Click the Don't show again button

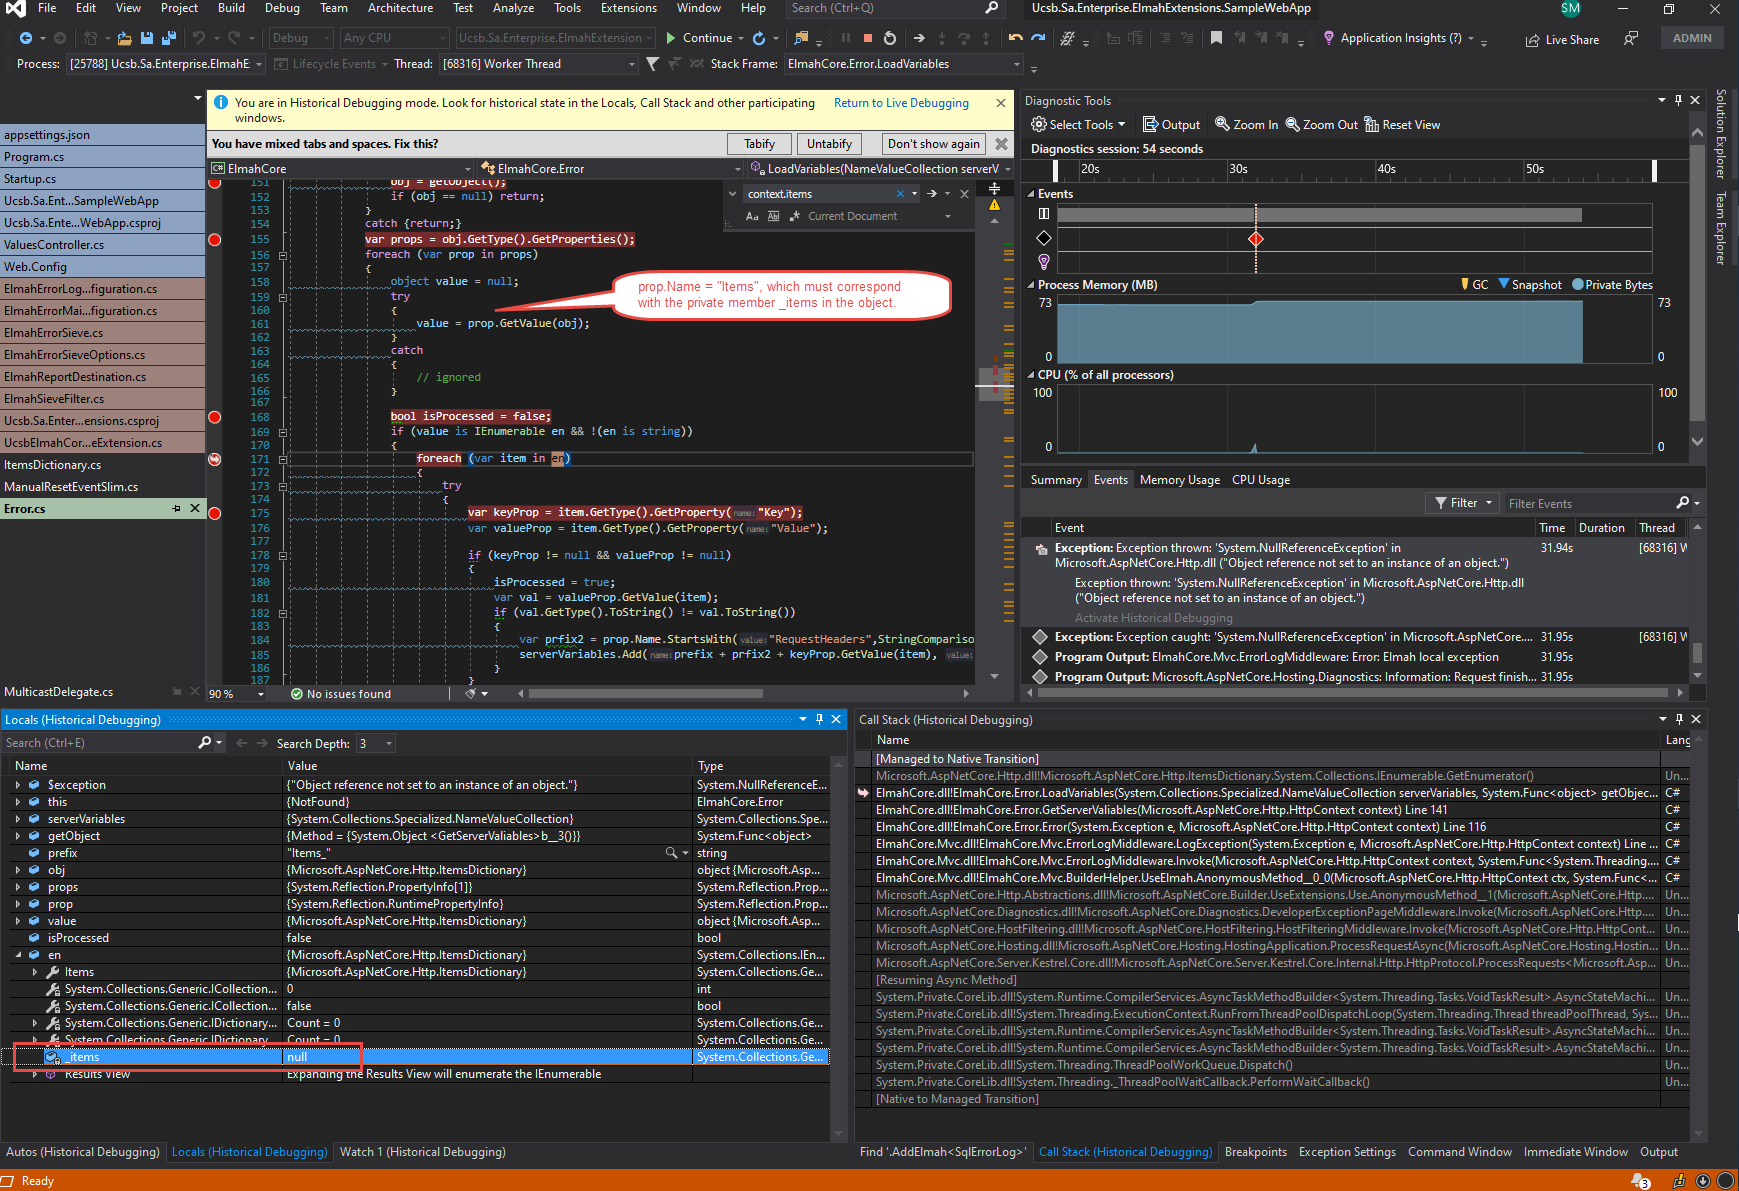click(934, 144)
